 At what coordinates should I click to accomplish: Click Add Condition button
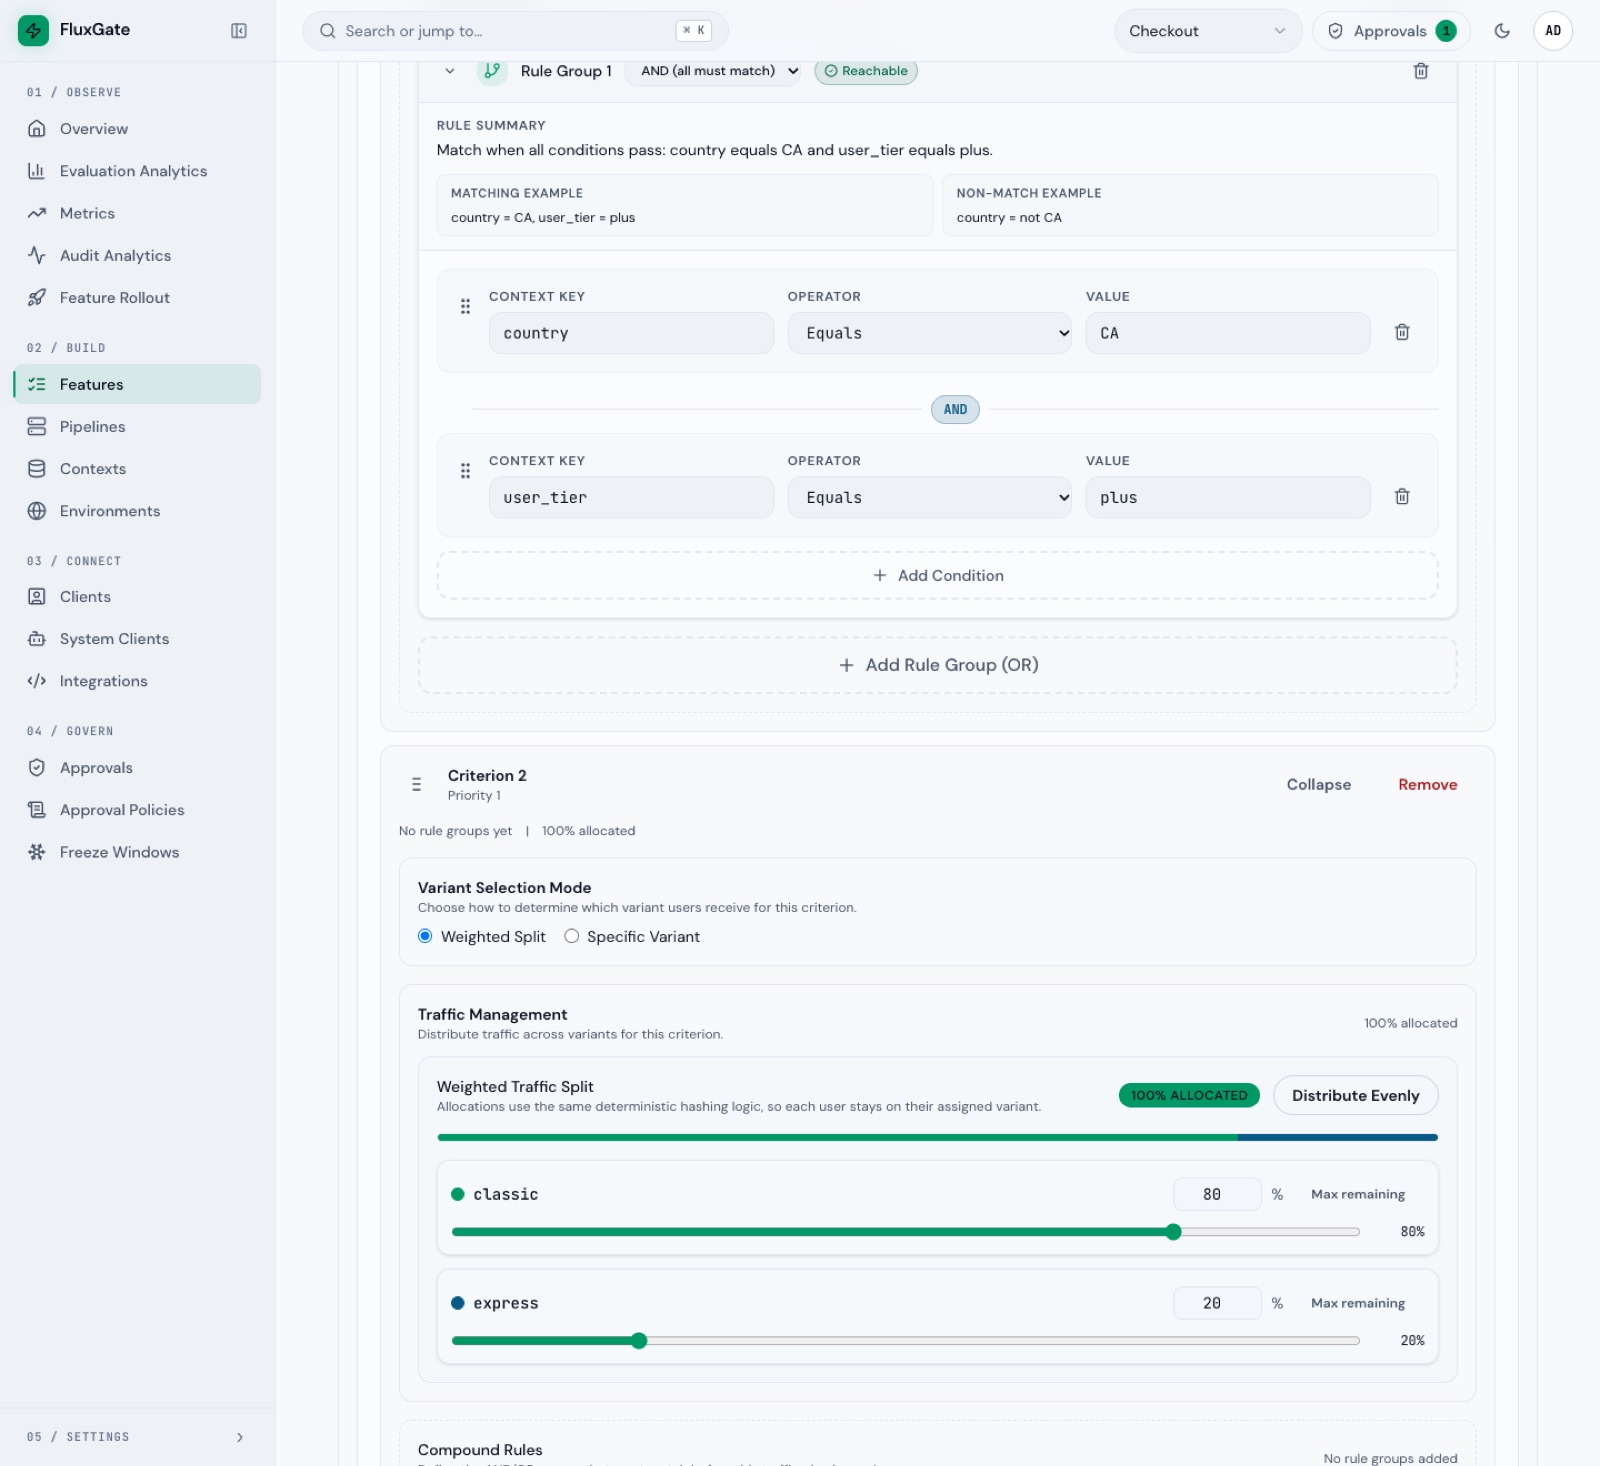pyautogui.click(x=938, y=576)
